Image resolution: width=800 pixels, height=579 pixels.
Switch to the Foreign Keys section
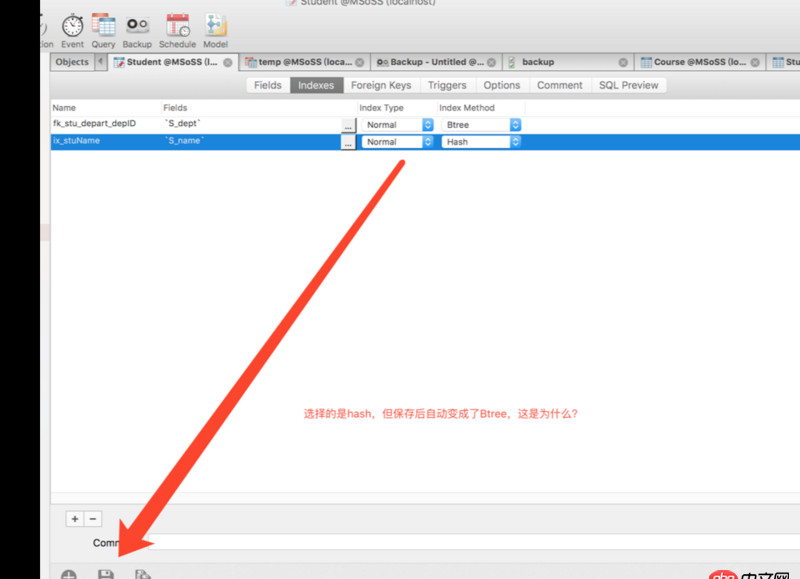click(381, 85)
